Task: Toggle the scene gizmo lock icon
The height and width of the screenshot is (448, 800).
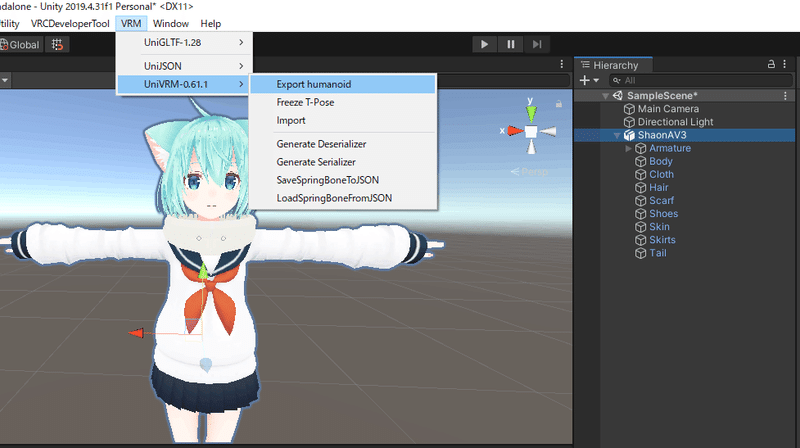Action: pos(559,104)
